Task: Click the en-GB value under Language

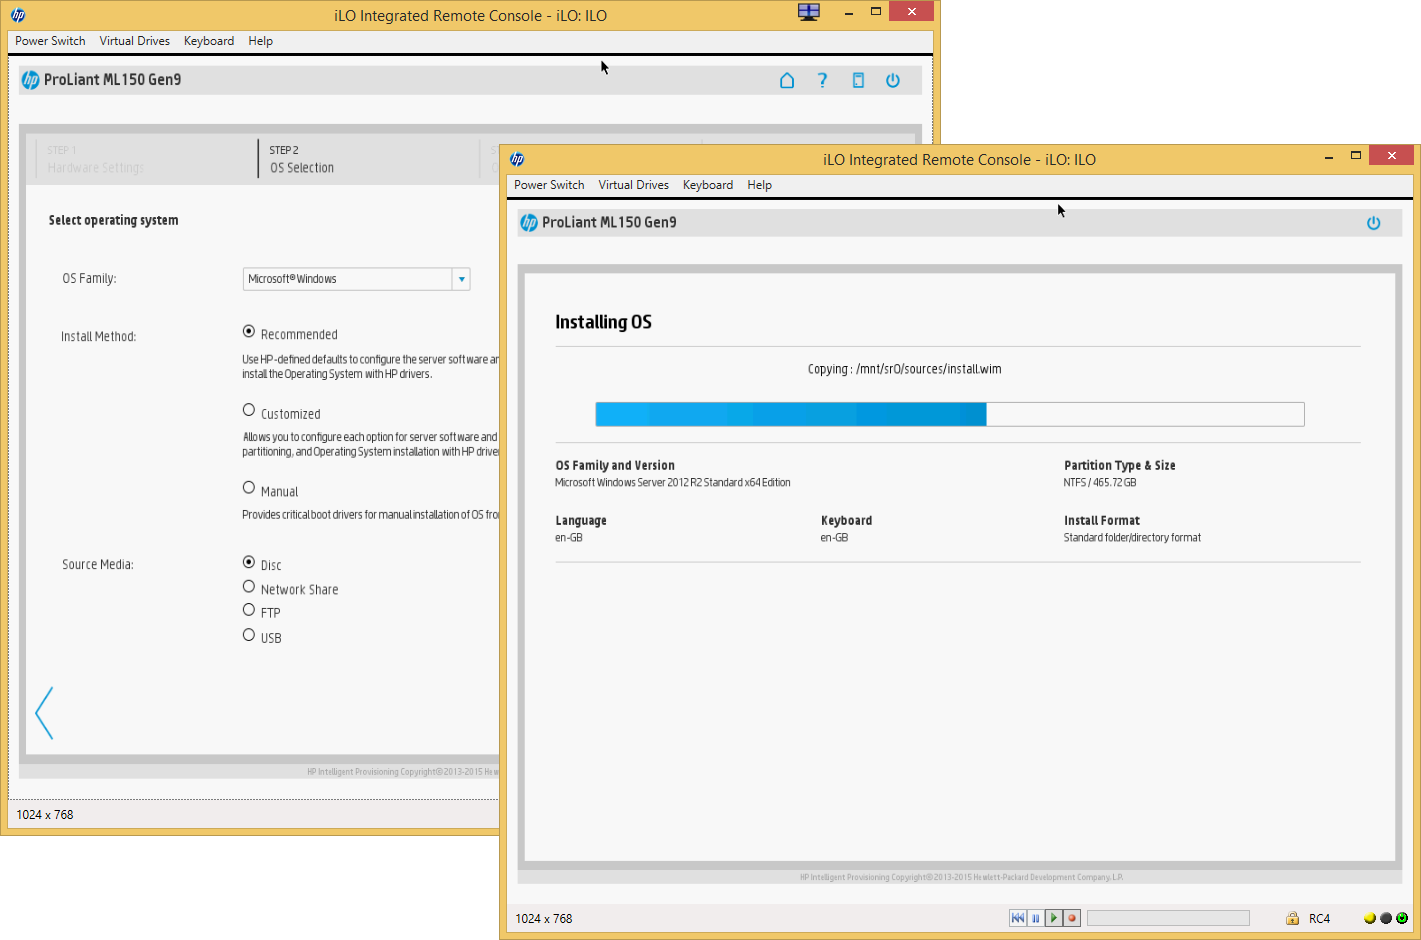Action: click(569, 538)
